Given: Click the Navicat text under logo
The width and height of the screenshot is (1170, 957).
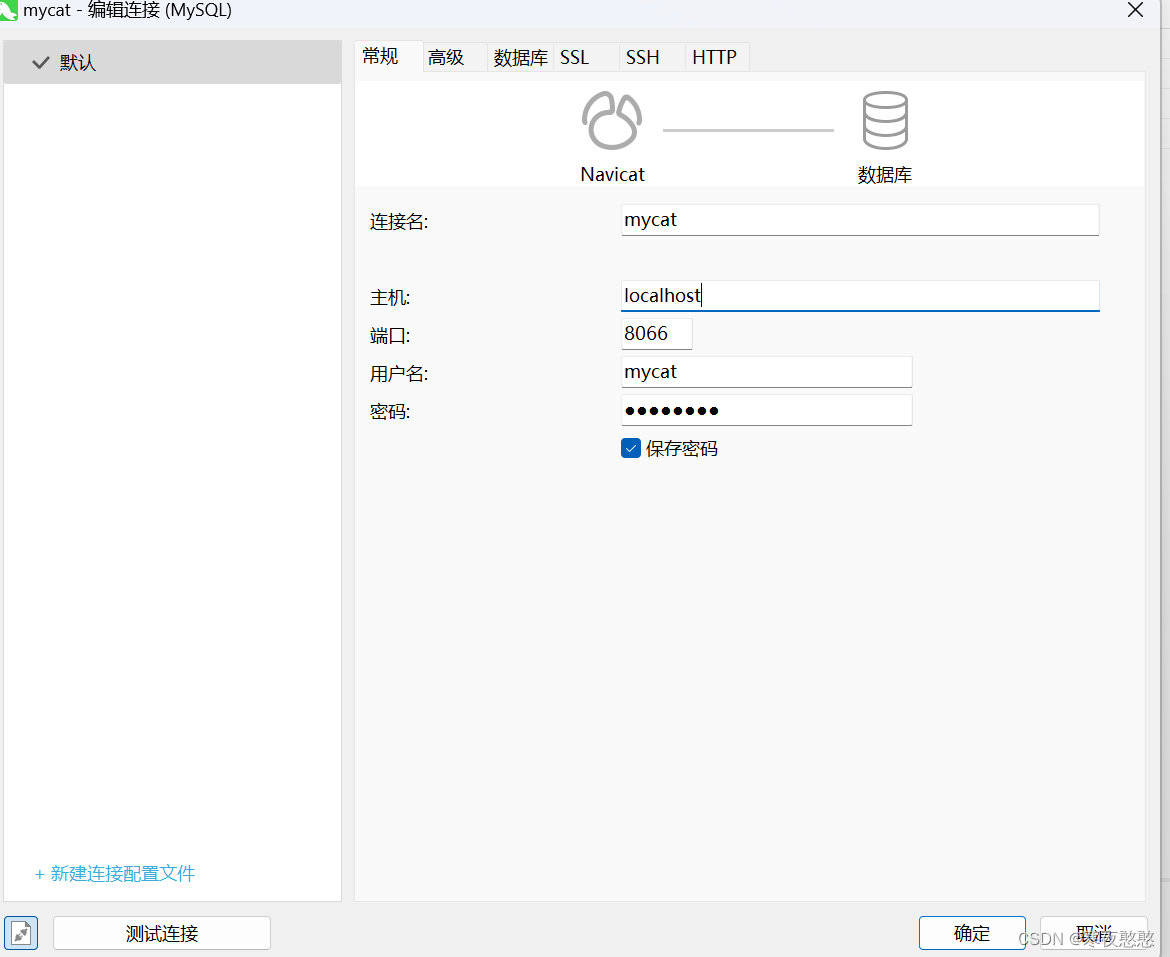Looking at the screenshot, I should pyautogui.click(x=613, y=175).
